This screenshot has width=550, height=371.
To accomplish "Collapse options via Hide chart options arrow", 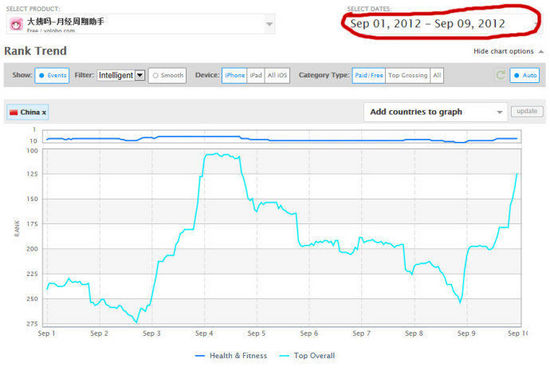I will [x=541, y=52].
